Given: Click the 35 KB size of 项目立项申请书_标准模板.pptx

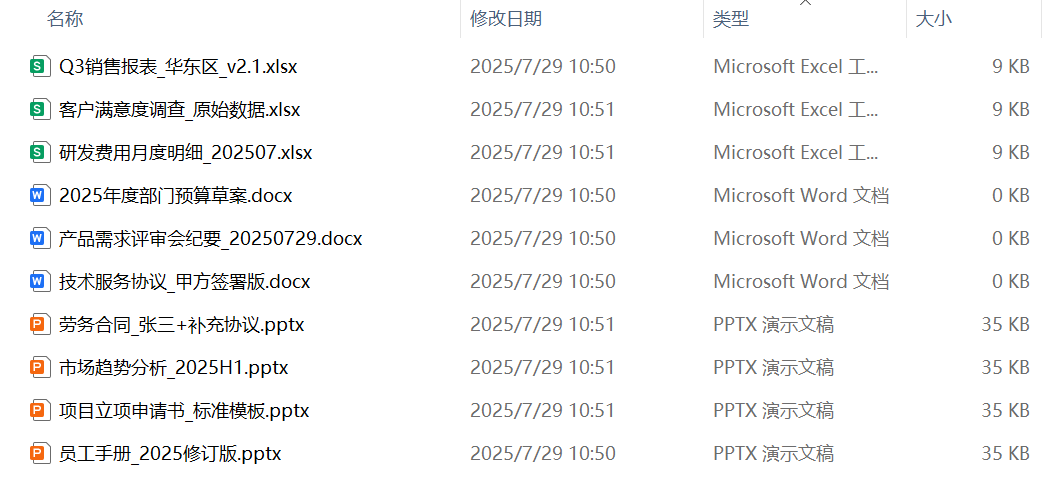Looking at the screenshot, I should click(1005, 411).
